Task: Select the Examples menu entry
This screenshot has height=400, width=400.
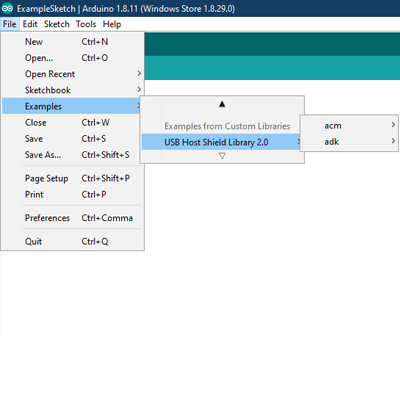Action: (71, 106)
